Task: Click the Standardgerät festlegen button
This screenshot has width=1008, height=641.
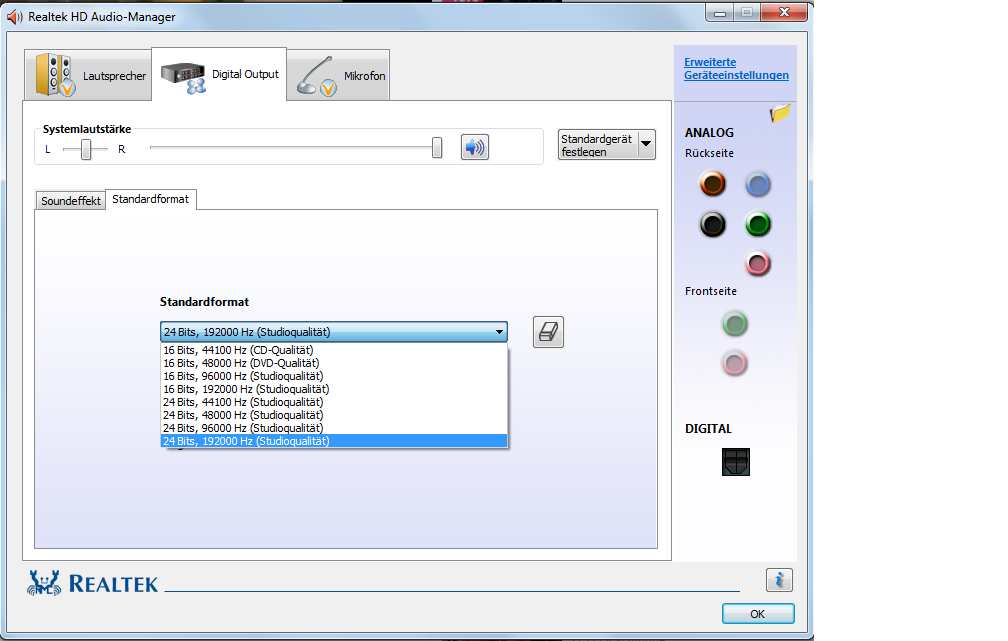Action: pyautogui.click(x=598, y=145)
